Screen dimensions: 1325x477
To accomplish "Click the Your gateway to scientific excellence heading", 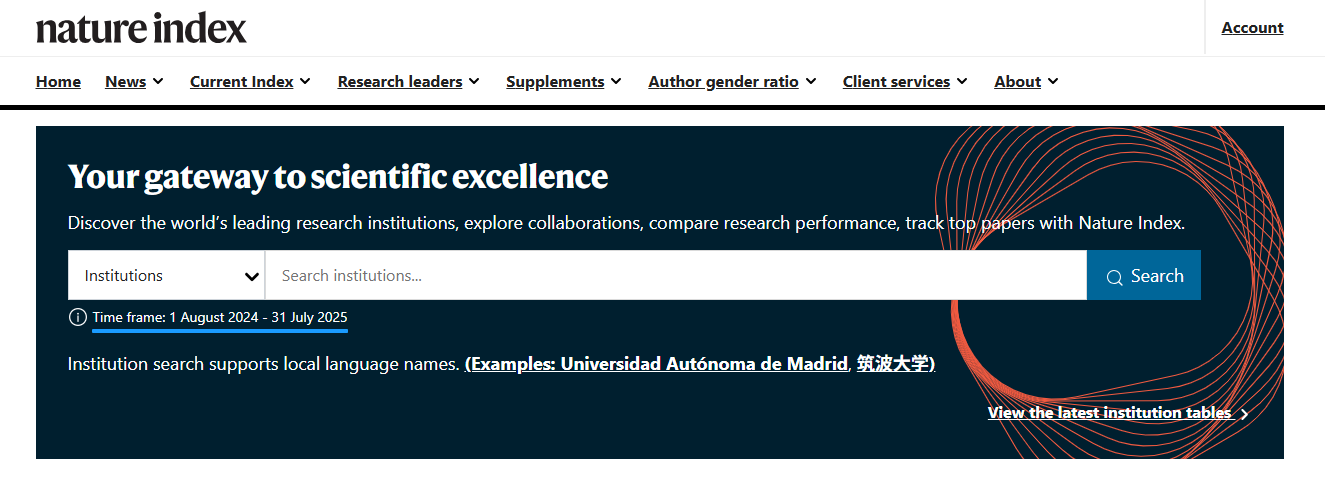I will [338, 177].
